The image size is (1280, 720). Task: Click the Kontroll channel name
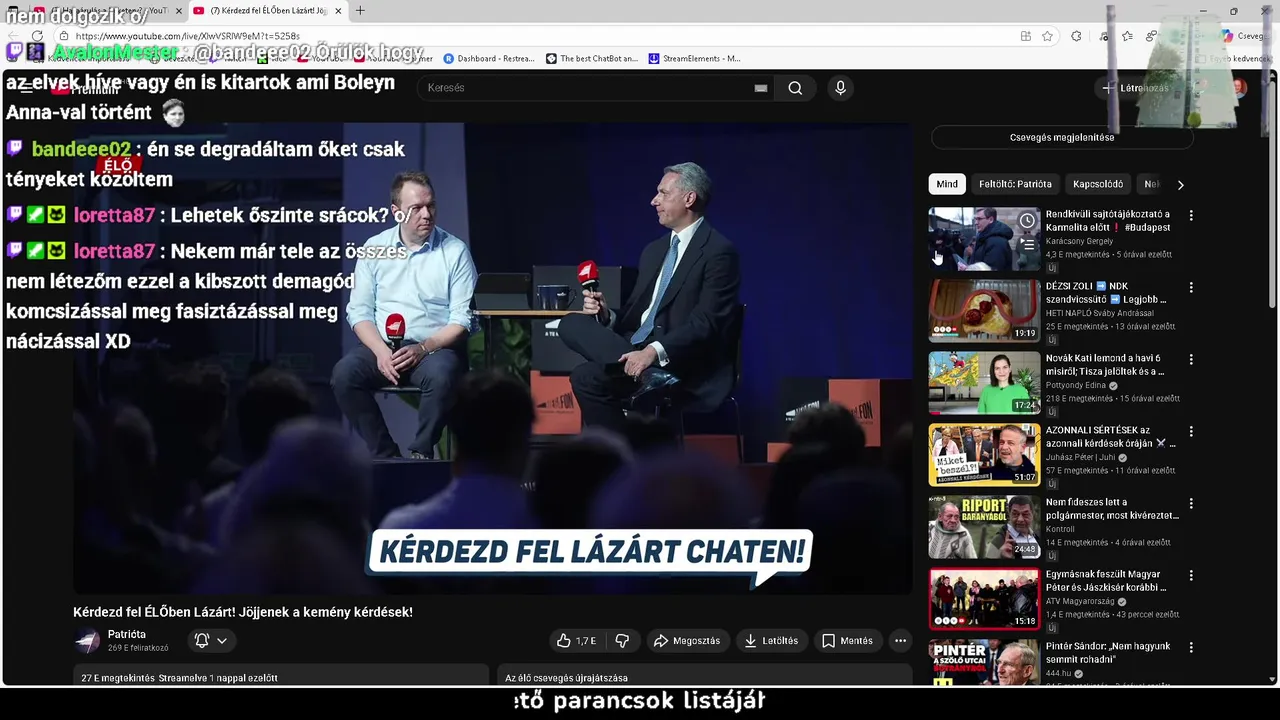coord(1060,529)
